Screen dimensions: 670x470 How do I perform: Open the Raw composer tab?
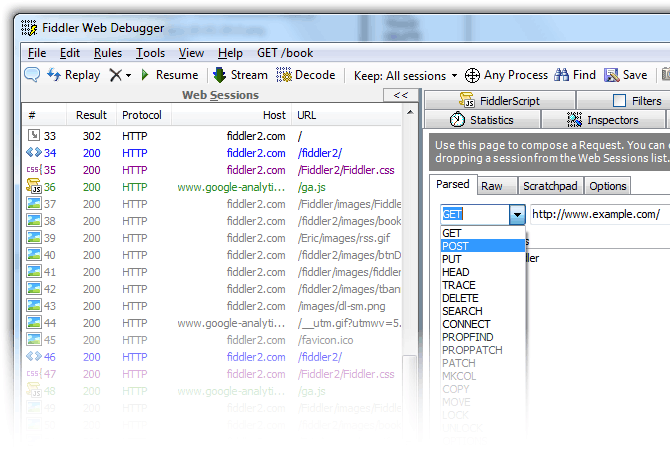pos(492,186)
